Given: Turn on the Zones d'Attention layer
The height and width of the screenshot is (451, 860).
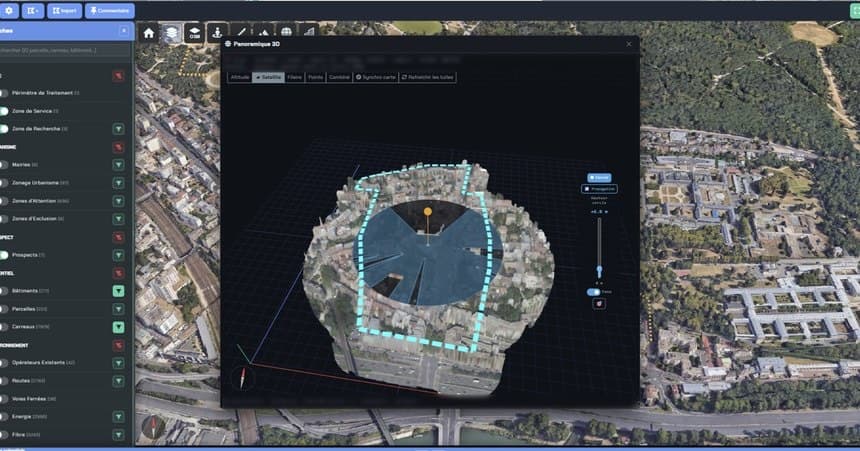Looking at the screenshot, I should (3, 201).
